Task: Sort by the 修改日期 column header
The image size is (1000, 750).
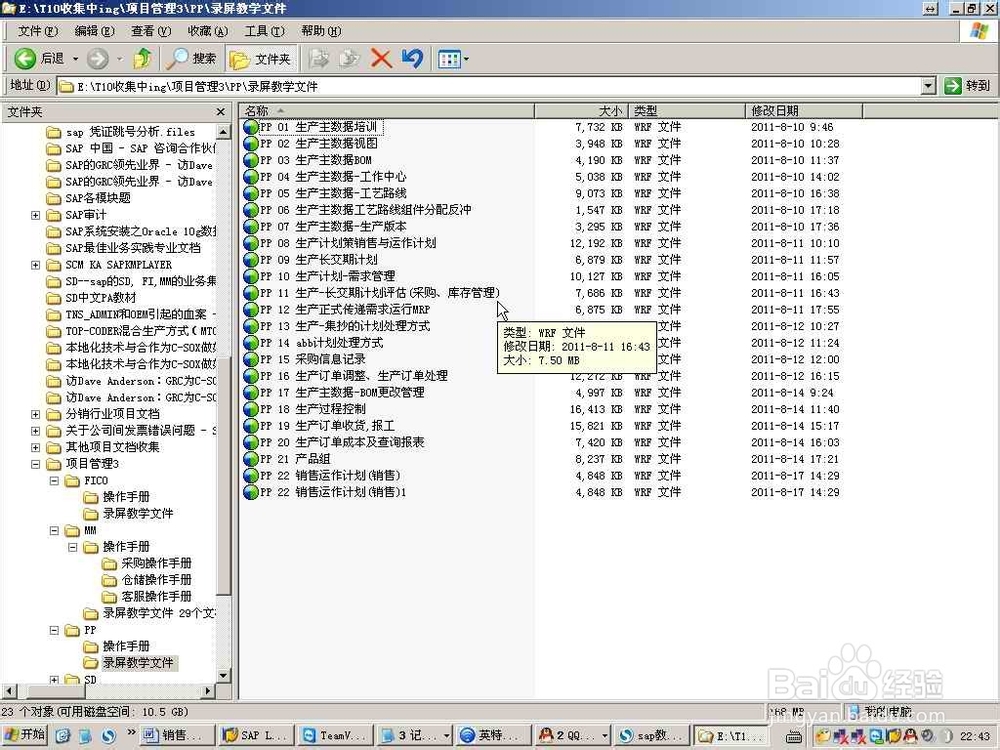Action: [x=804, y=111]
